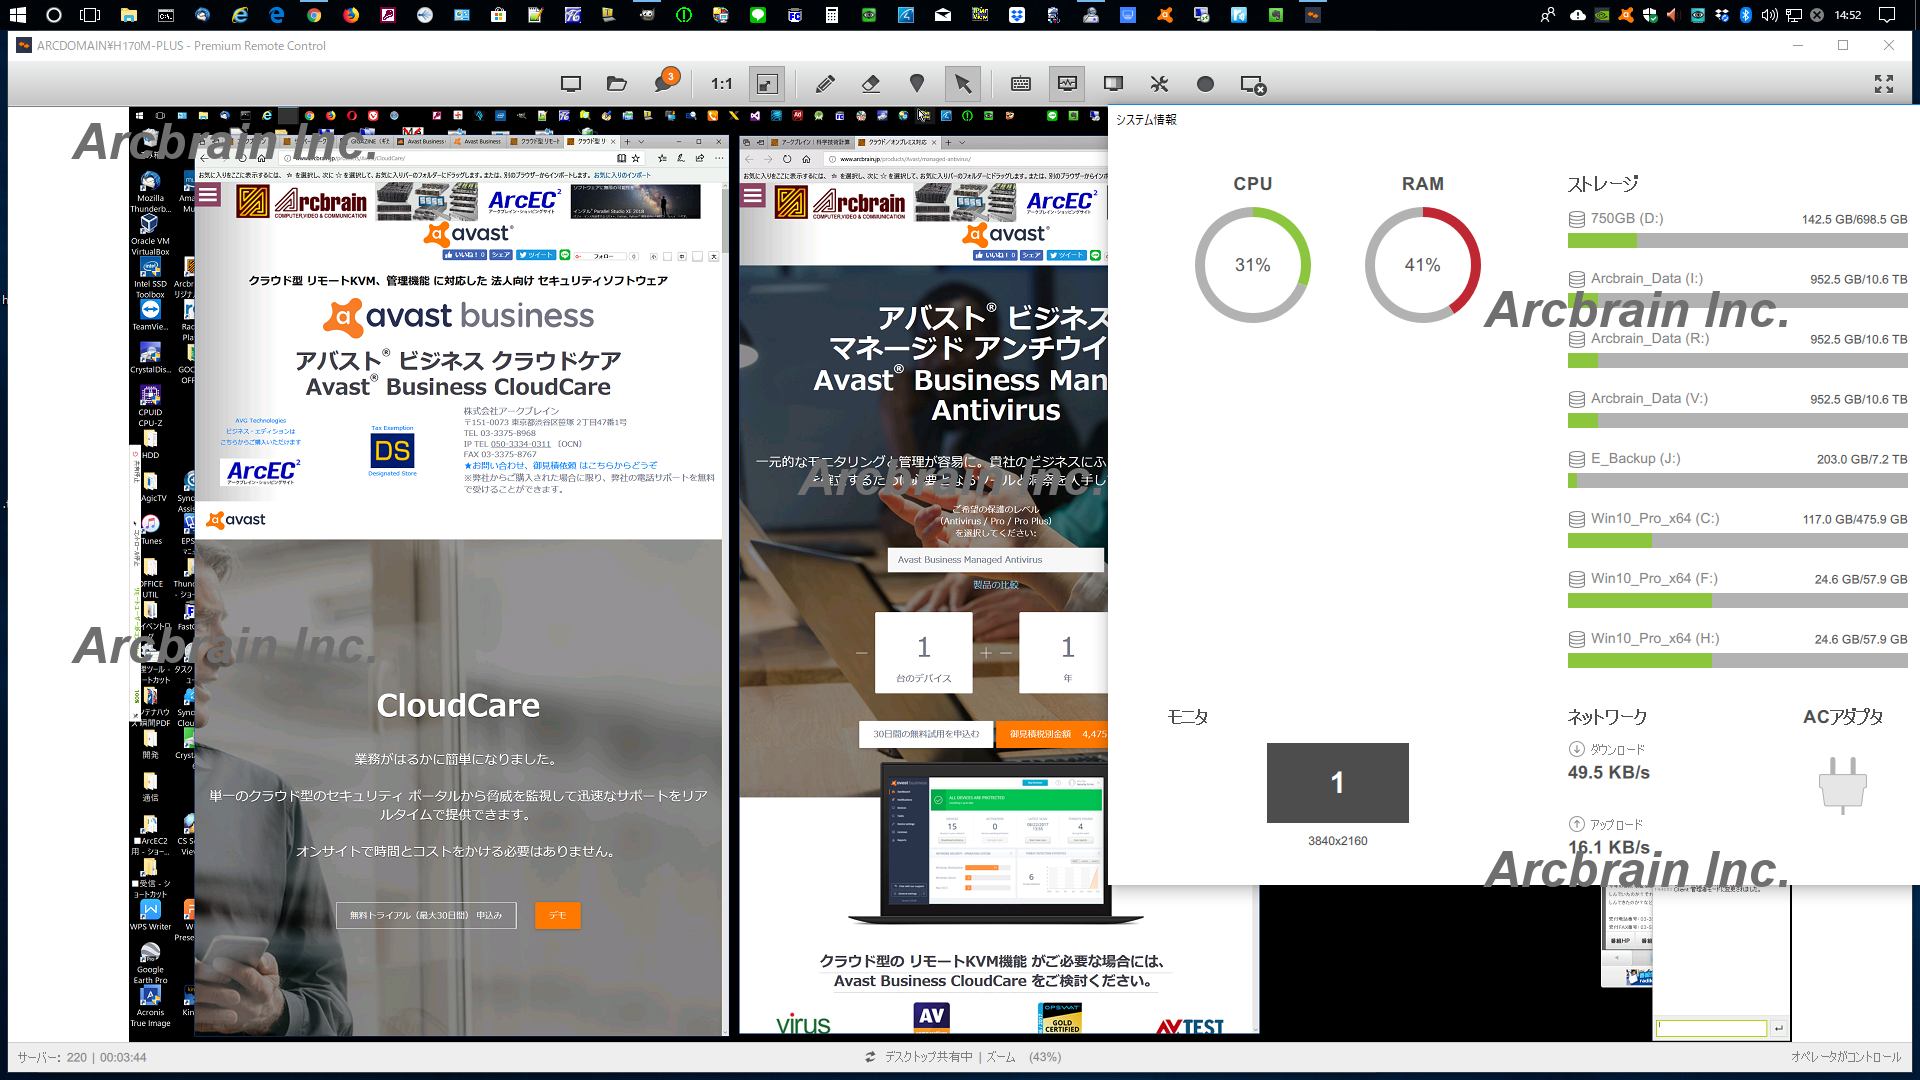Open the hamburger menu on right browser page
The width and height of the screenshot is (1920, 1080).
pos(753,195)
